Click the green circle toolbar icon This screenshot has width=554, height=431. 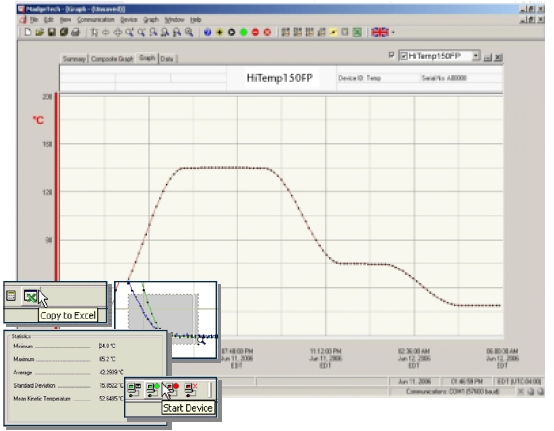pyautogui.click(x=243, y=33)
